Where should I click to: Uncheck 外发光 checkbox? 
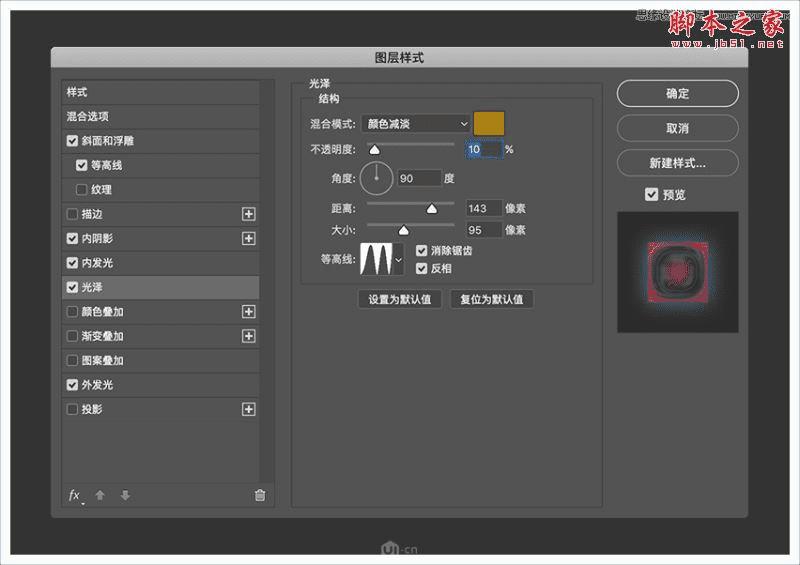coord(72,385)
